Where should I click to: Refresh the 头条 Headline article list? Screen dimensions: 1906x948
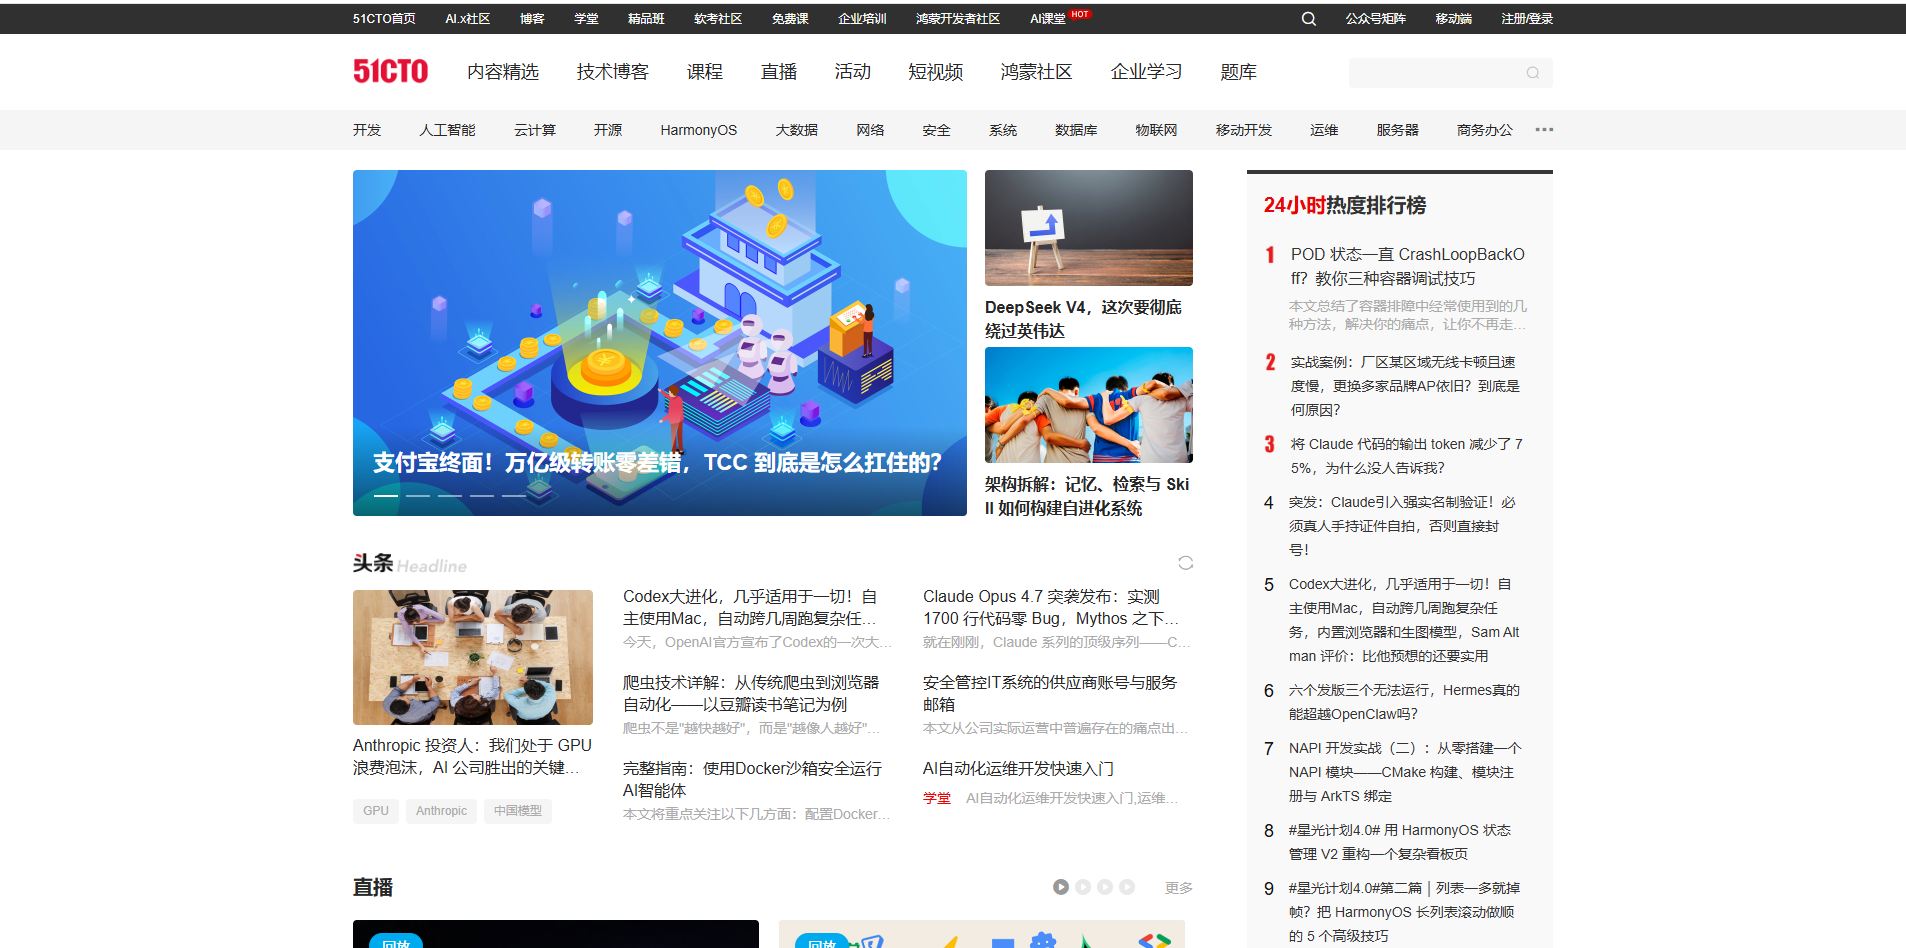(x=1185, y=563)
